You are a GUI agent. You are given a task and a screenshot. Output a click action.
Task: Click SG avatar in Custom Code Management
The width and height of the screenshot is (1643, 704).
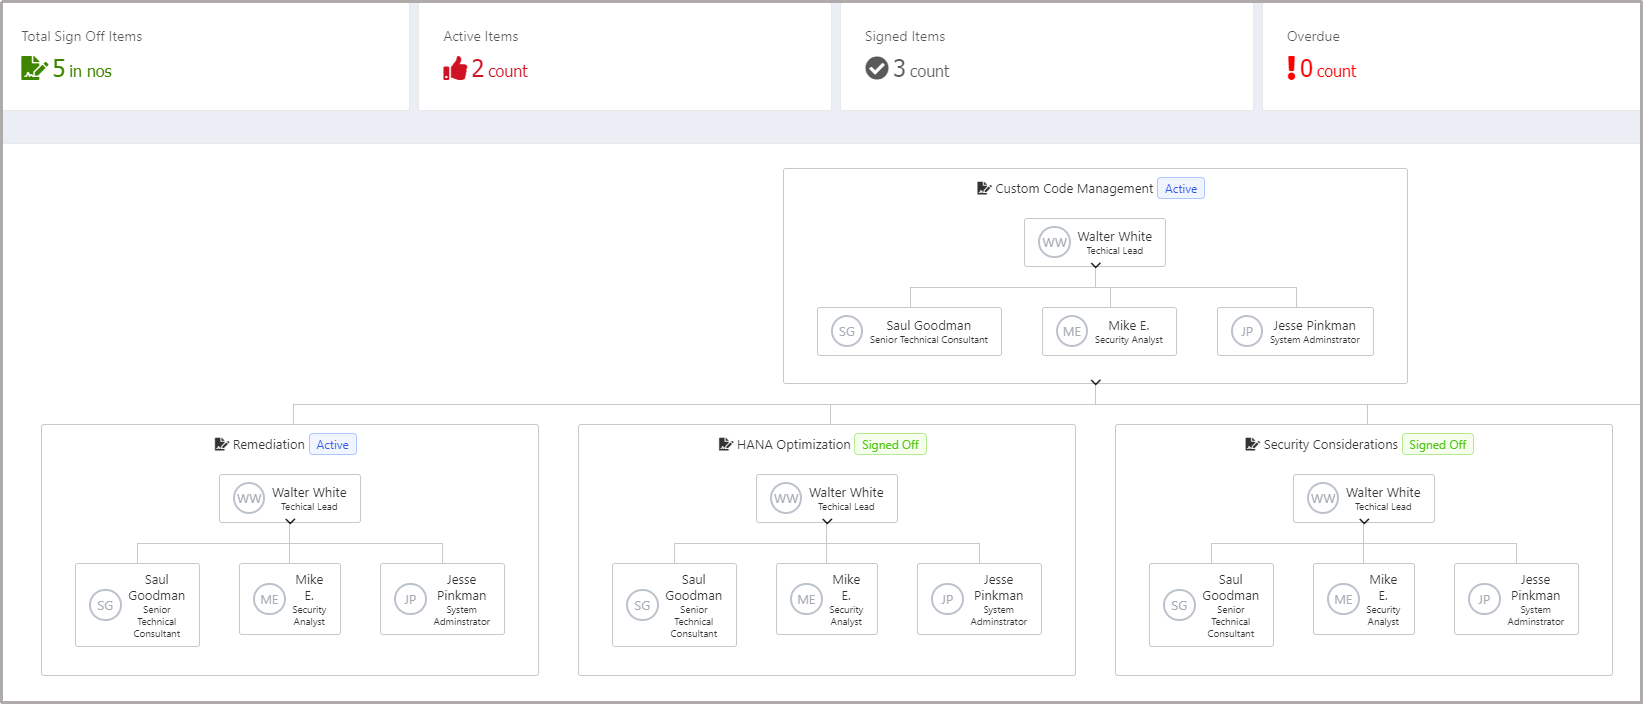pos(847,331)
